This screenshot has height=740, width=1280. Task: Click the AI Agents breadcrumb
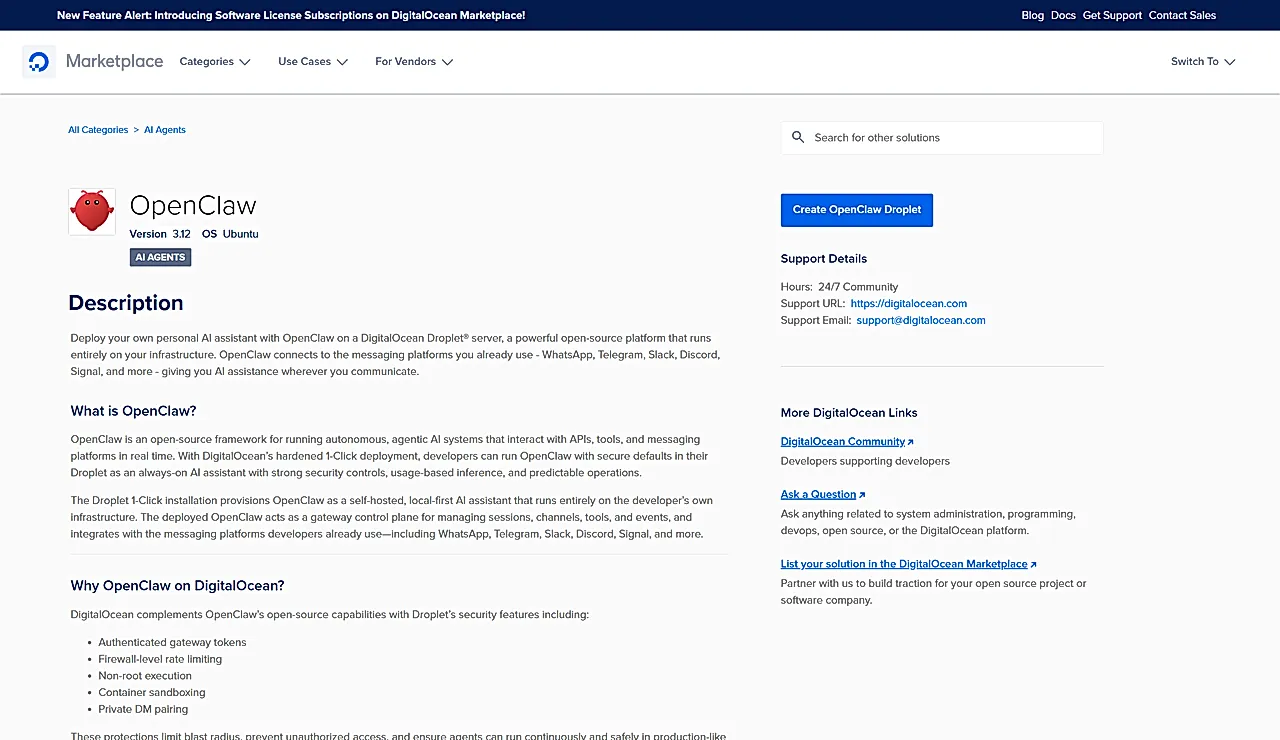pyautogui.click(x=165, y=130)
